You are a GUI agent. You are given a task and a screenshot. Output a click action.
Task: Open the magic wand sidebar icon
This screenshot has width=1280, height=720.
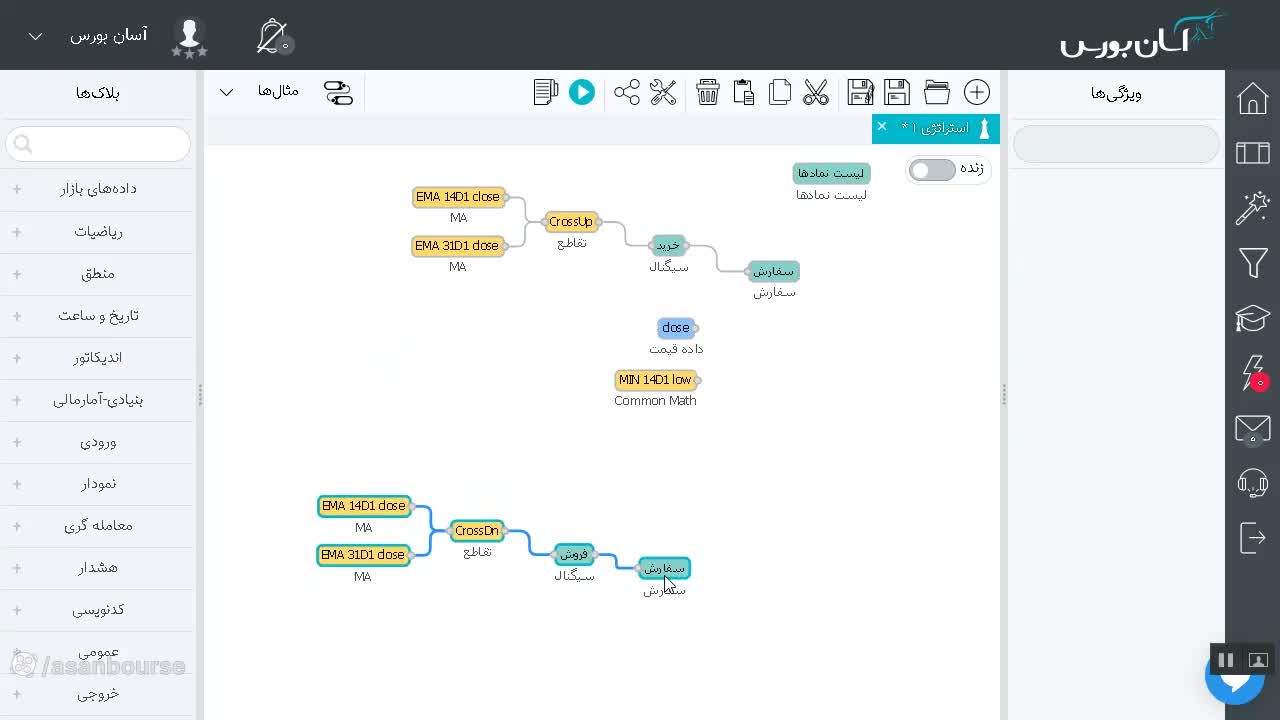coord(1253,208)
